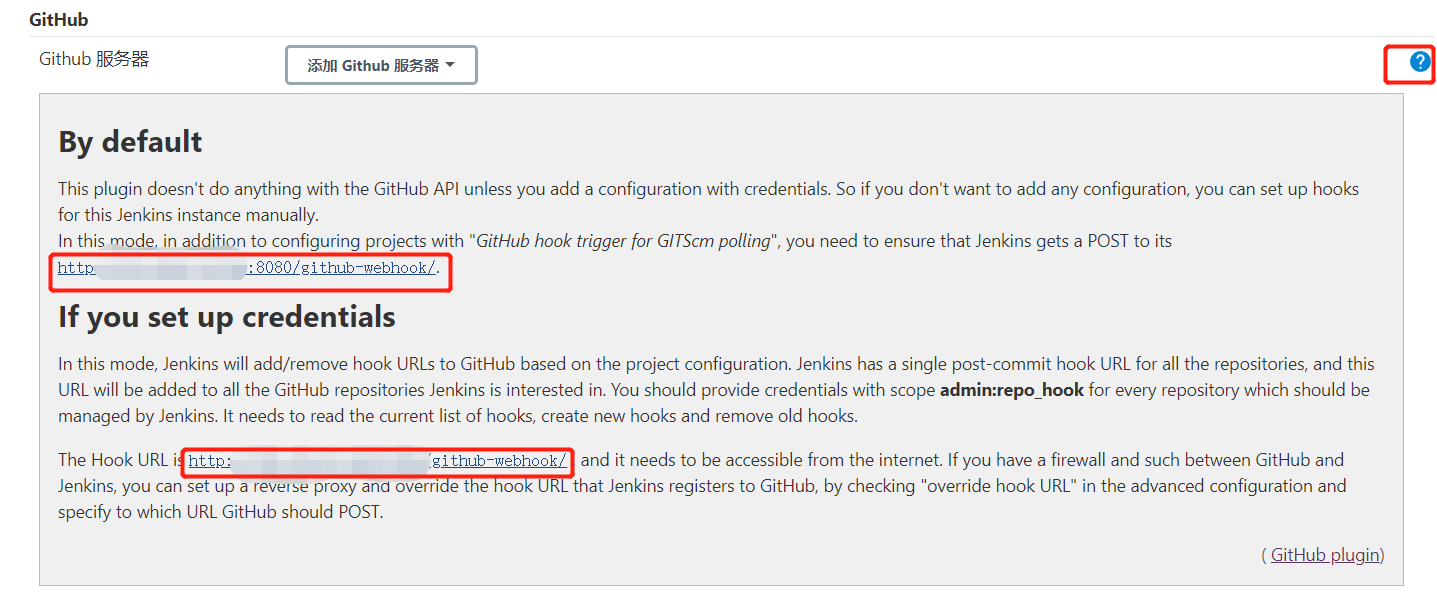1437x602 pixels.
Task: Open the Hook URL github-webhook link
Action: [378, 461]
